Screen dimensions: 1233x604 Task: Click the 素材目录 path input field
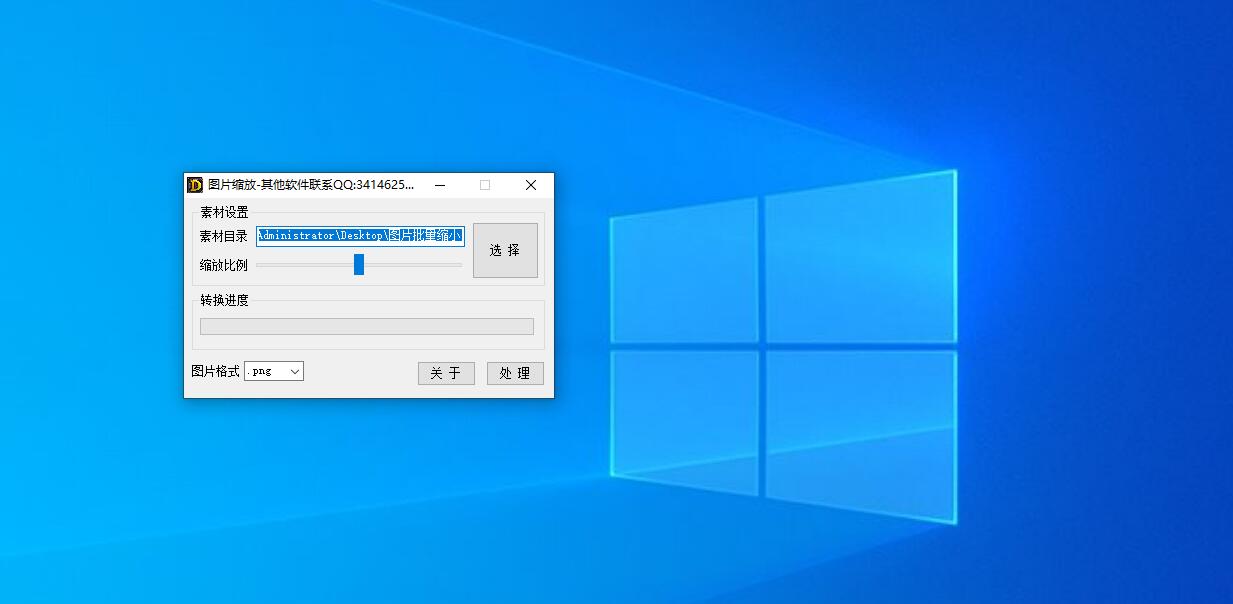pyautogui.click(x=360, y=236)
